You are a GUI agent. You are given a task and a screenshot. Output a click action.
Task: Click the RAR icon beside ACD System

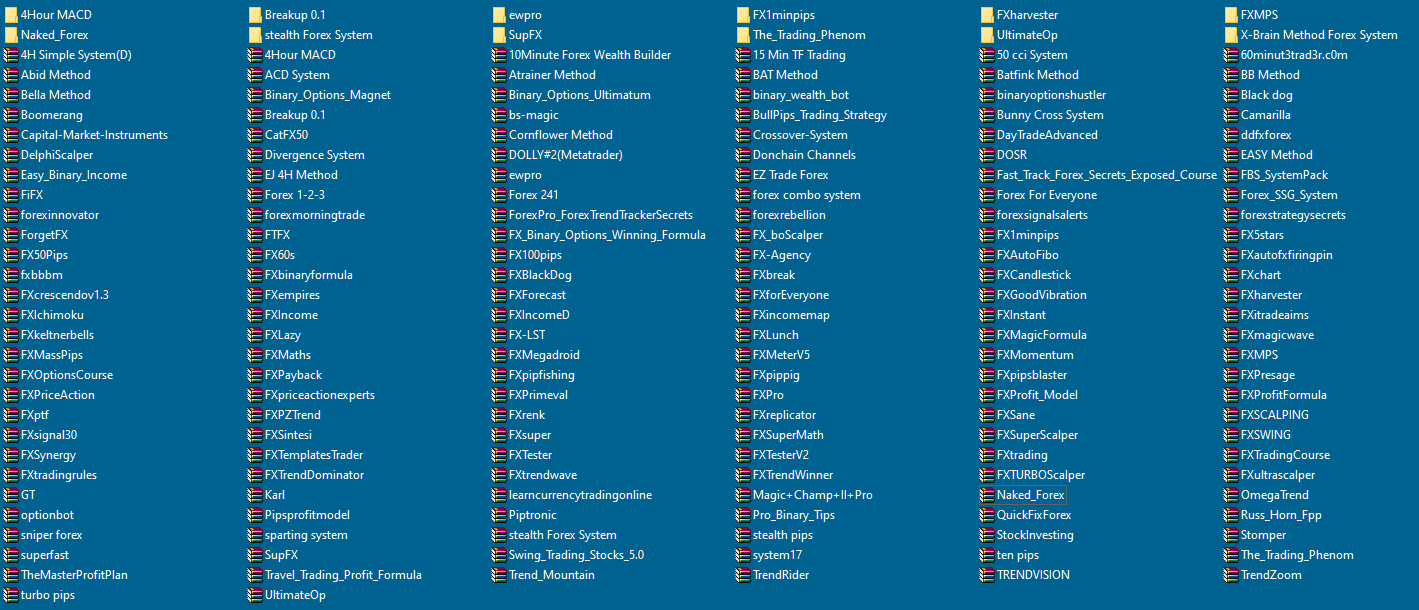coord(255,75)
